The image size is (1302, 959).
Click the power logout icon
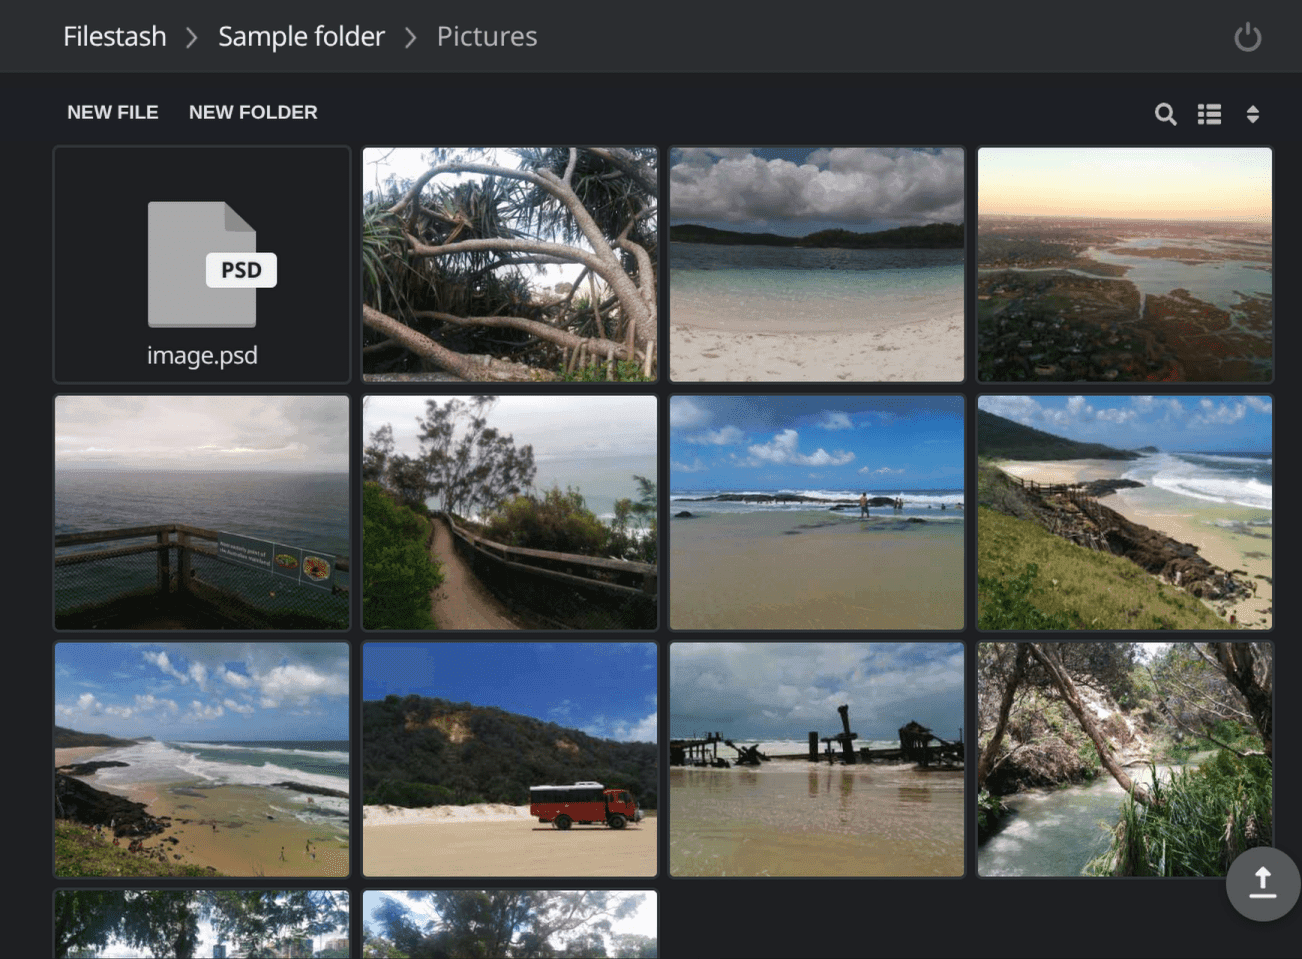coord(1247,38)
